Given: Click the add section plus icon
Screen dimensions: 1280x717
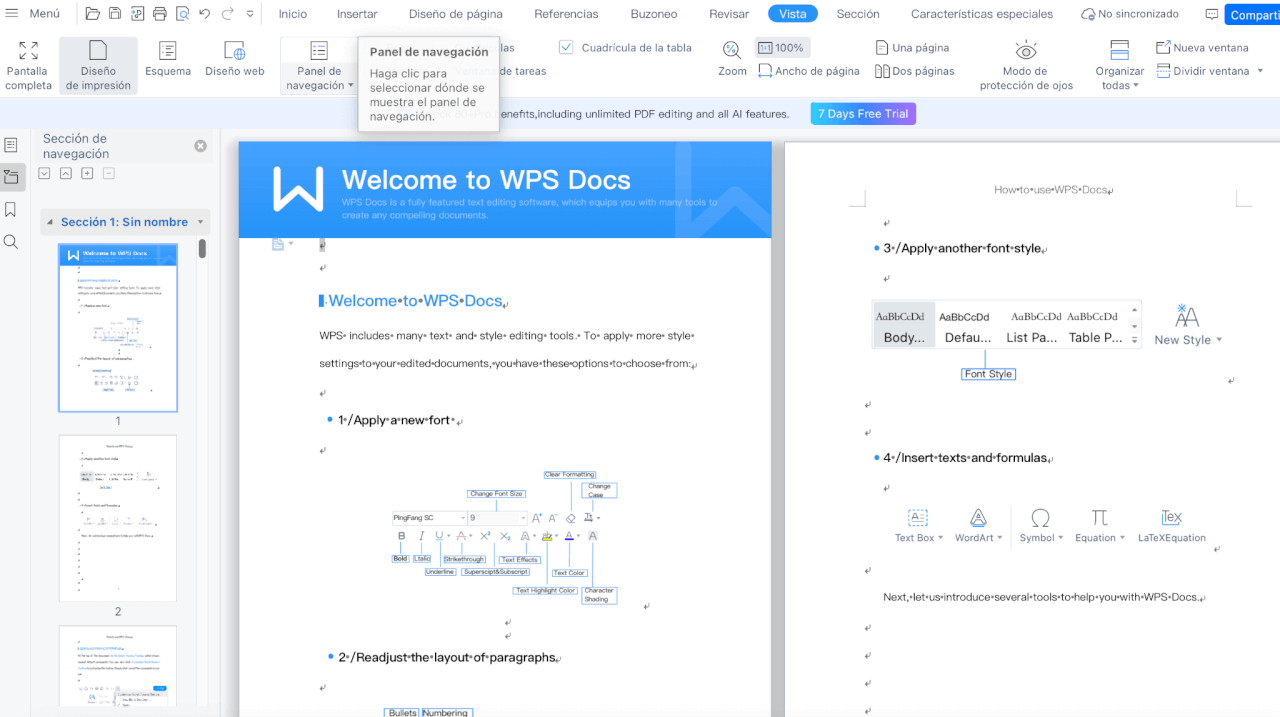Looking at the screenshot, I should (87, 173).
